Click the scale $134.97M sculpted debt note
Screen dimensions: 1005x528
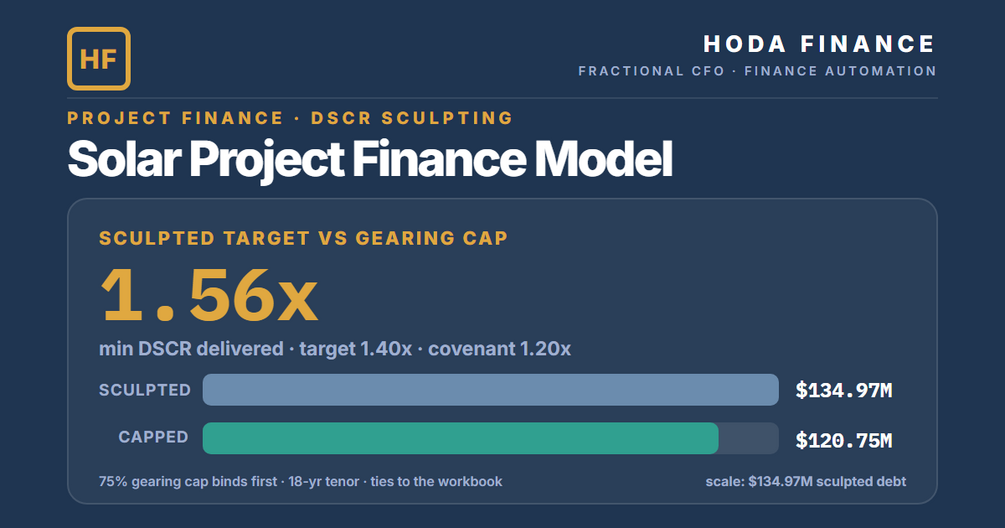(x=806, y=481)
